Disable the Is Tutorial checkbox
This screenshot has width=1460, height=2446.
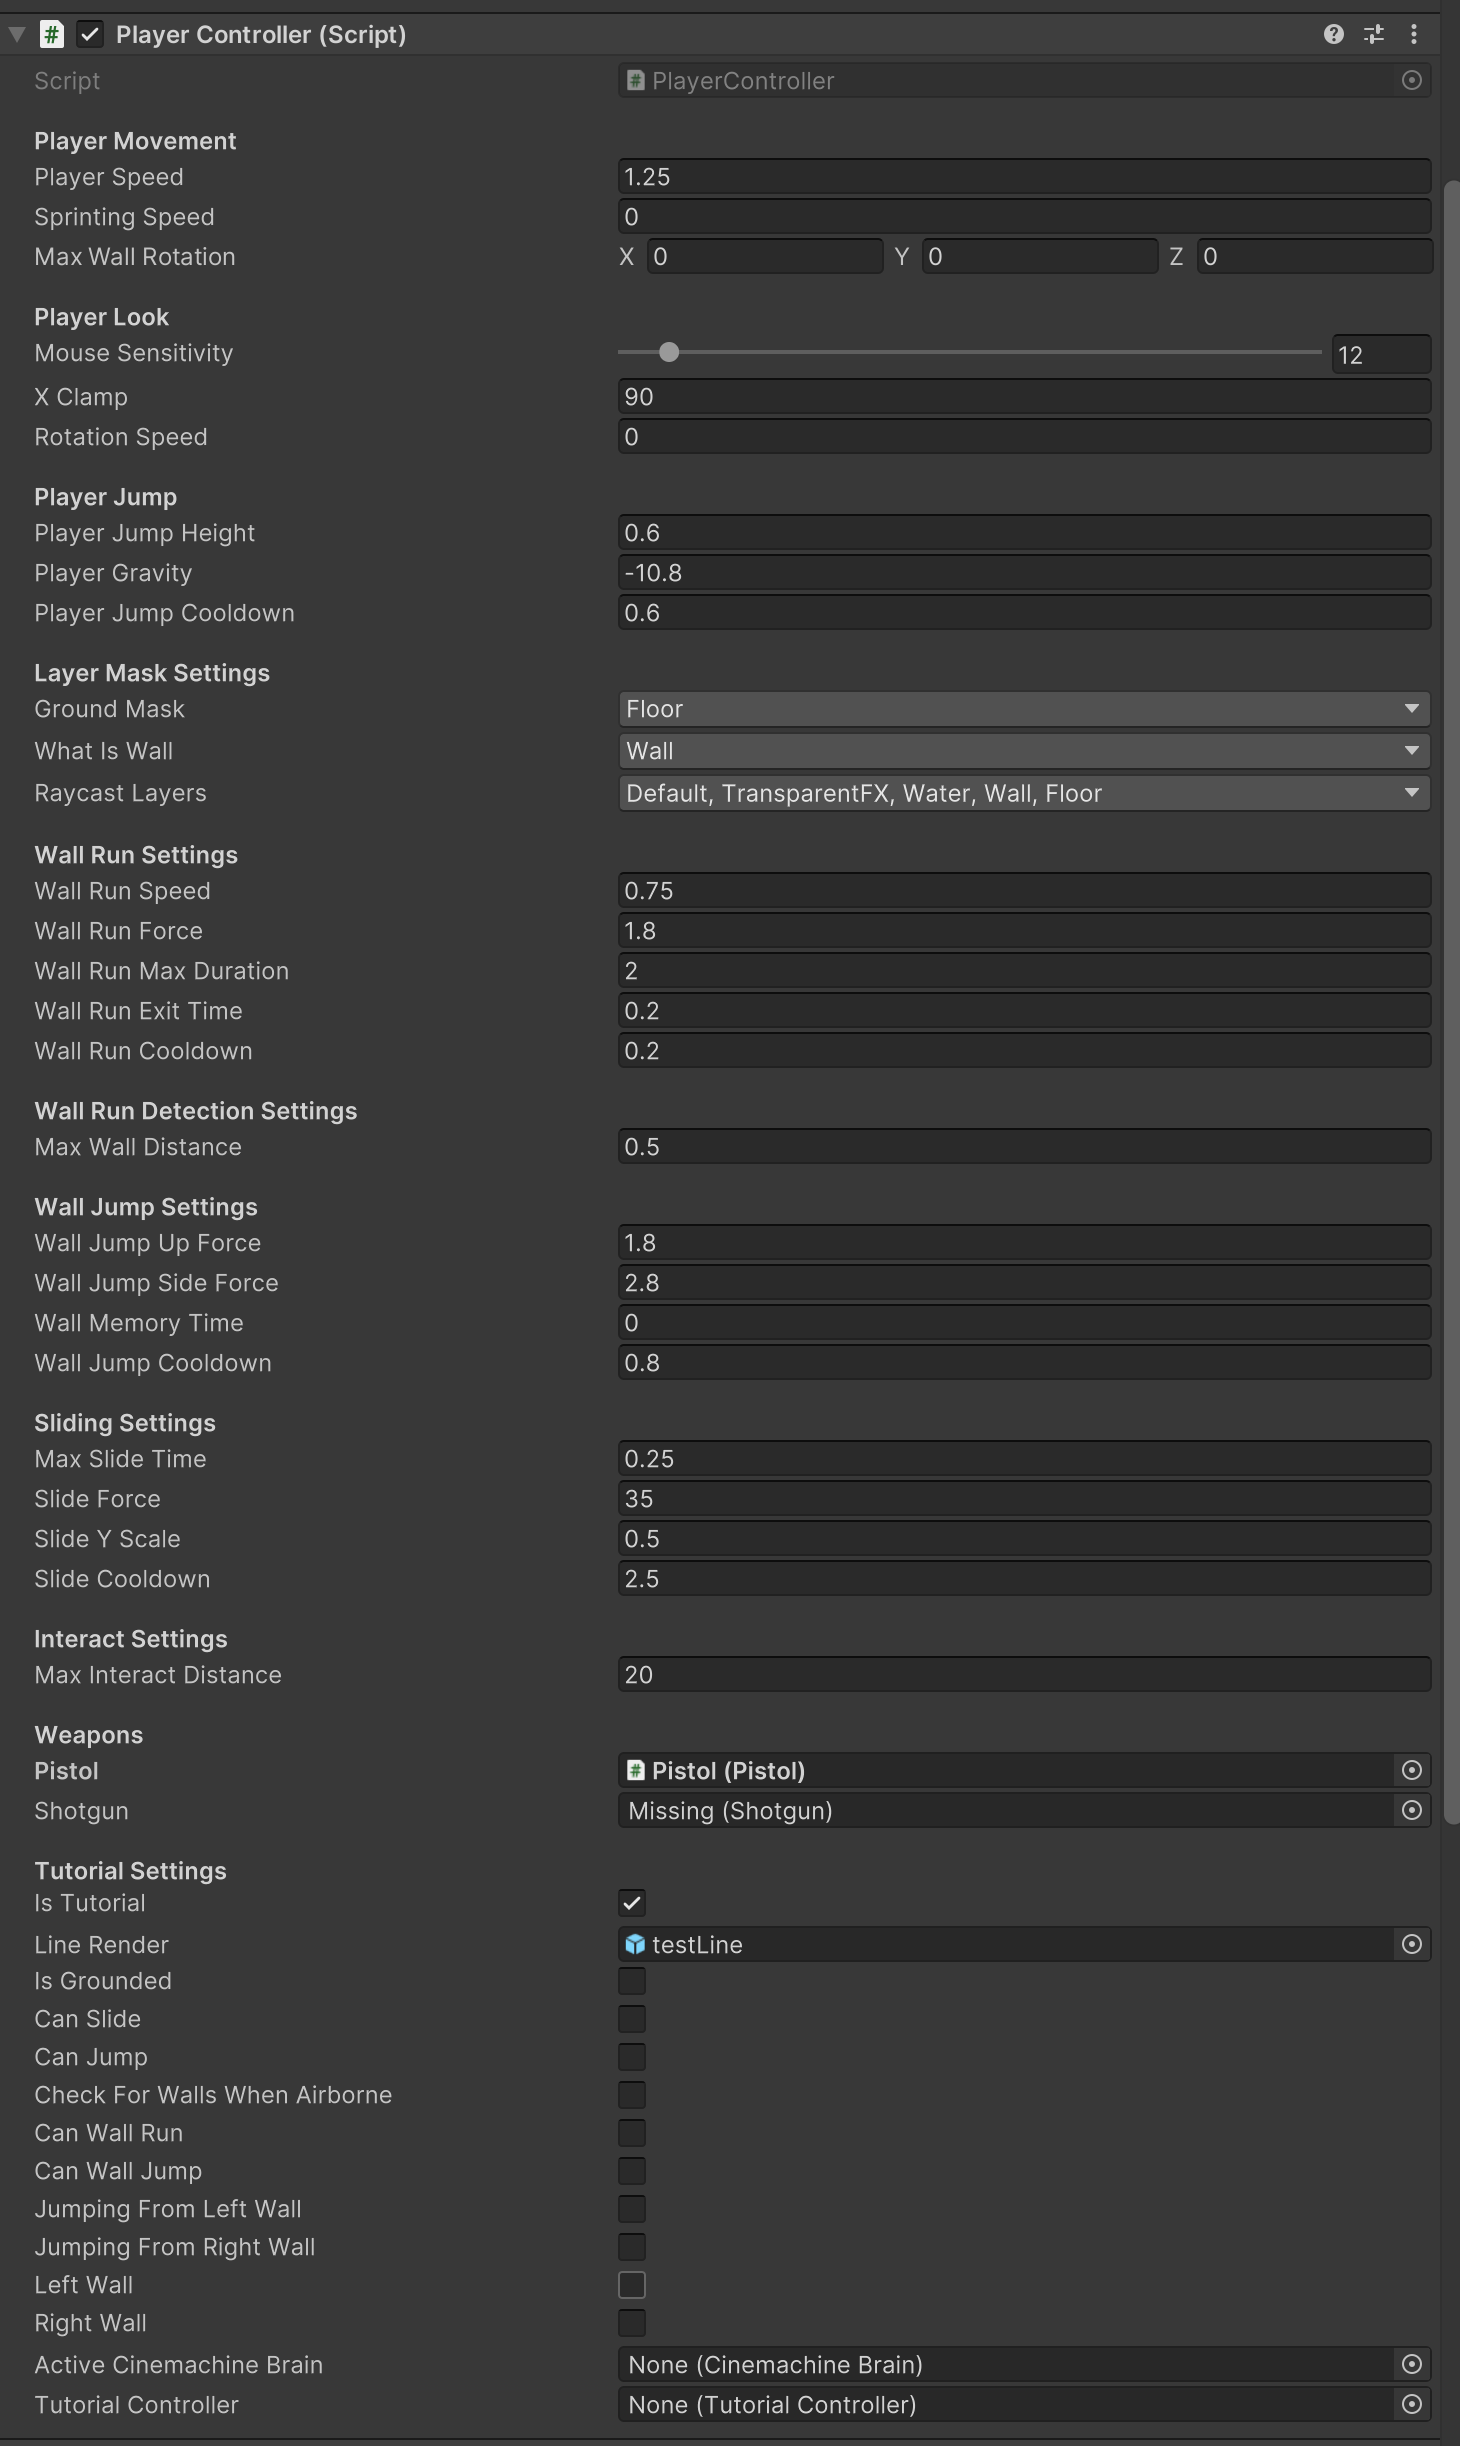pos(633,1902)
